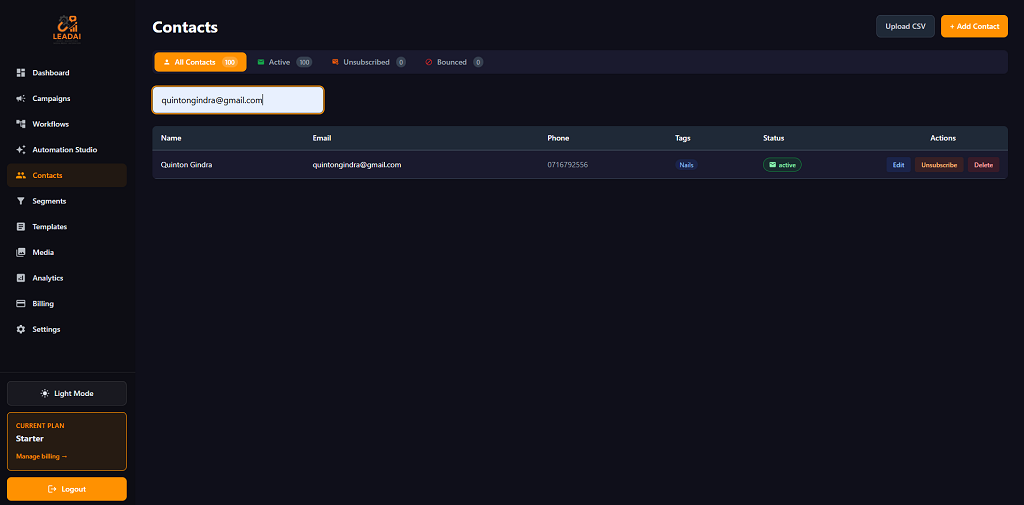1024x505 pixels.
Task: Click the Campaigns megaphone icon
Action: point(21,99)
